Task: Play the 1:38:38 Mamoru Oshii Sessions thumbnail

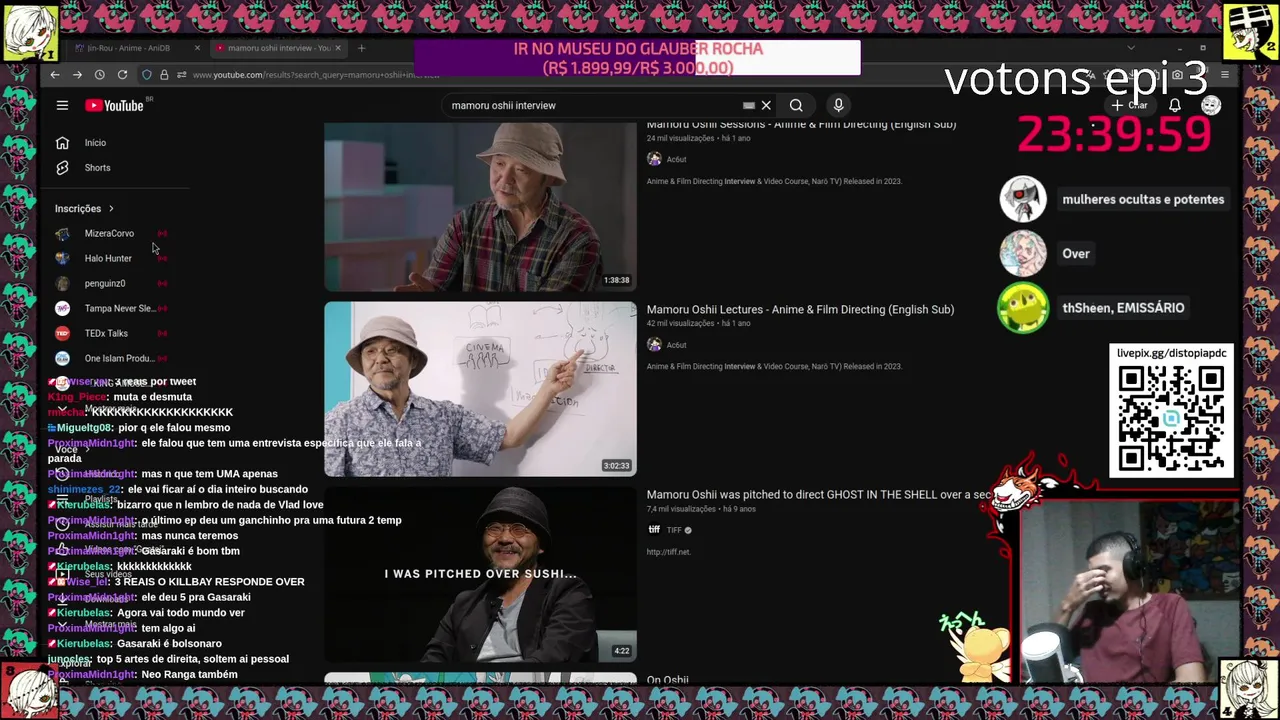Action: click(480, 206)
